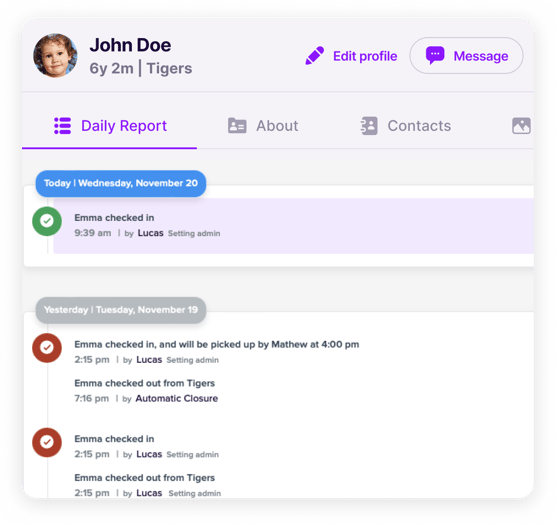Click the pencil icon beside Edit profile
Screen dimensions: 556x524
click(x=315, y=56)
